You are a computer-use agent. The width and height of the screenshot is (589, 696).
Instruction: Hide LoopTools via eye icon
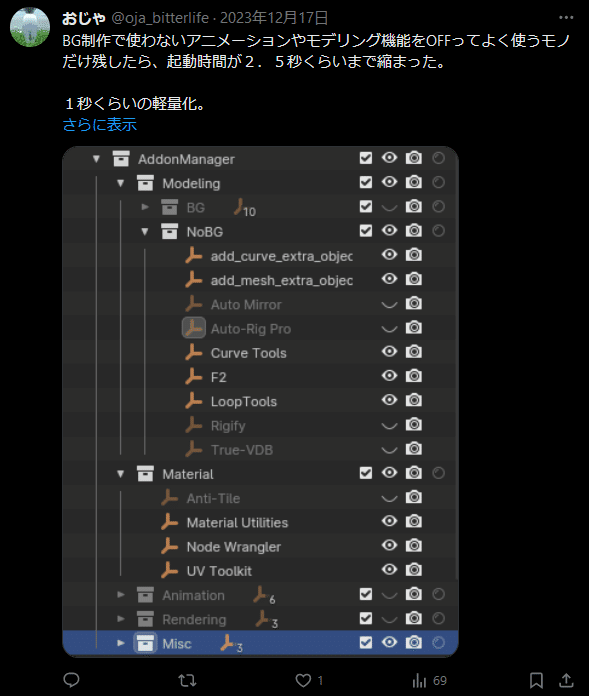coord(389,400)
